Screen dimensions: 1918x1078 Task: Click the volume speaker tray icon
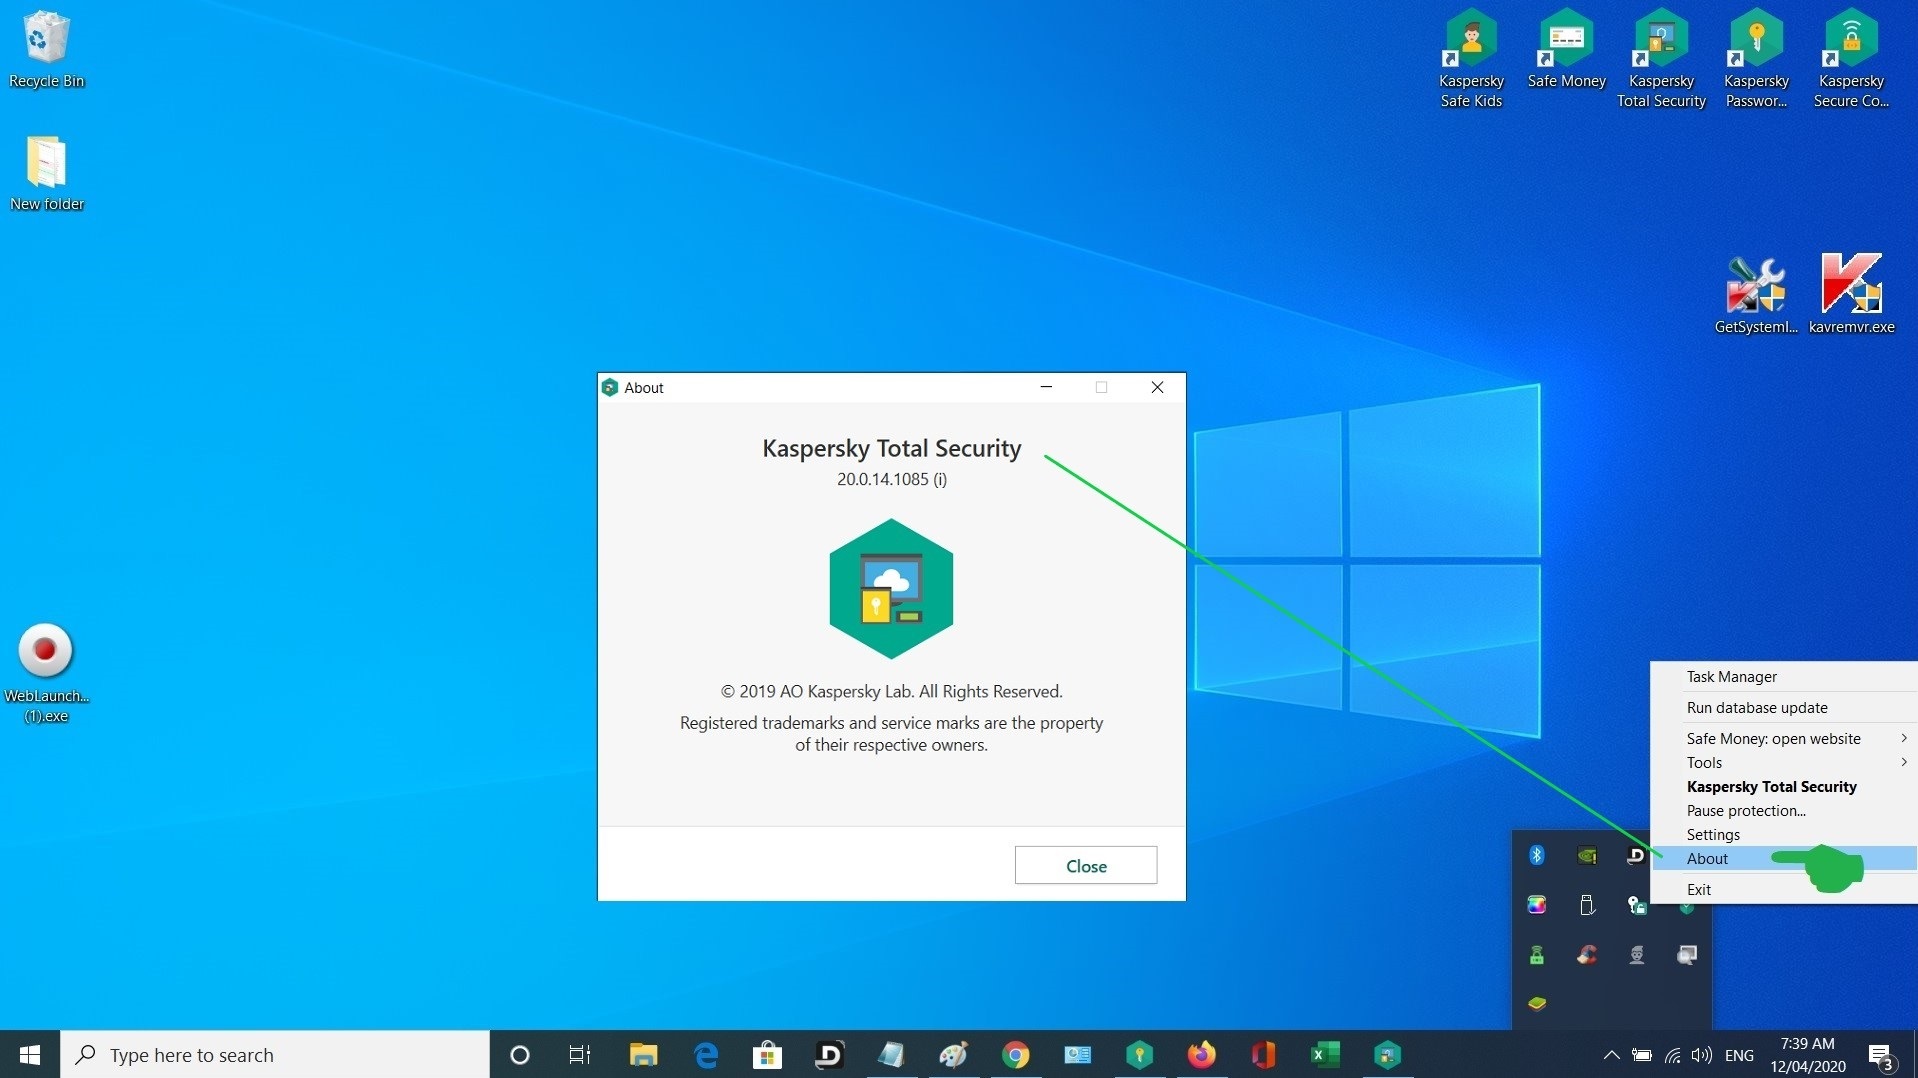coord(1701,1055)
